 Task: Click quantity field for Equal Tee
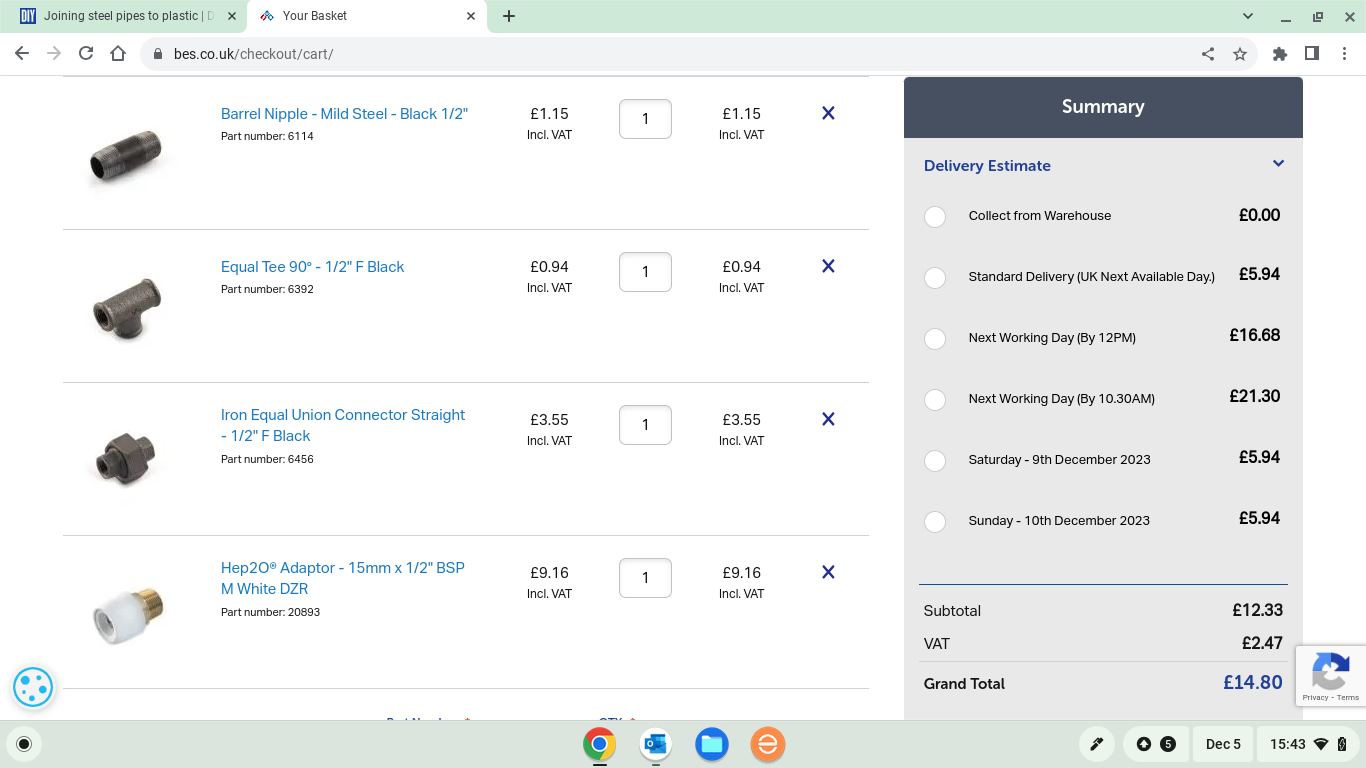pyautogui.click(x=645, y=272)
